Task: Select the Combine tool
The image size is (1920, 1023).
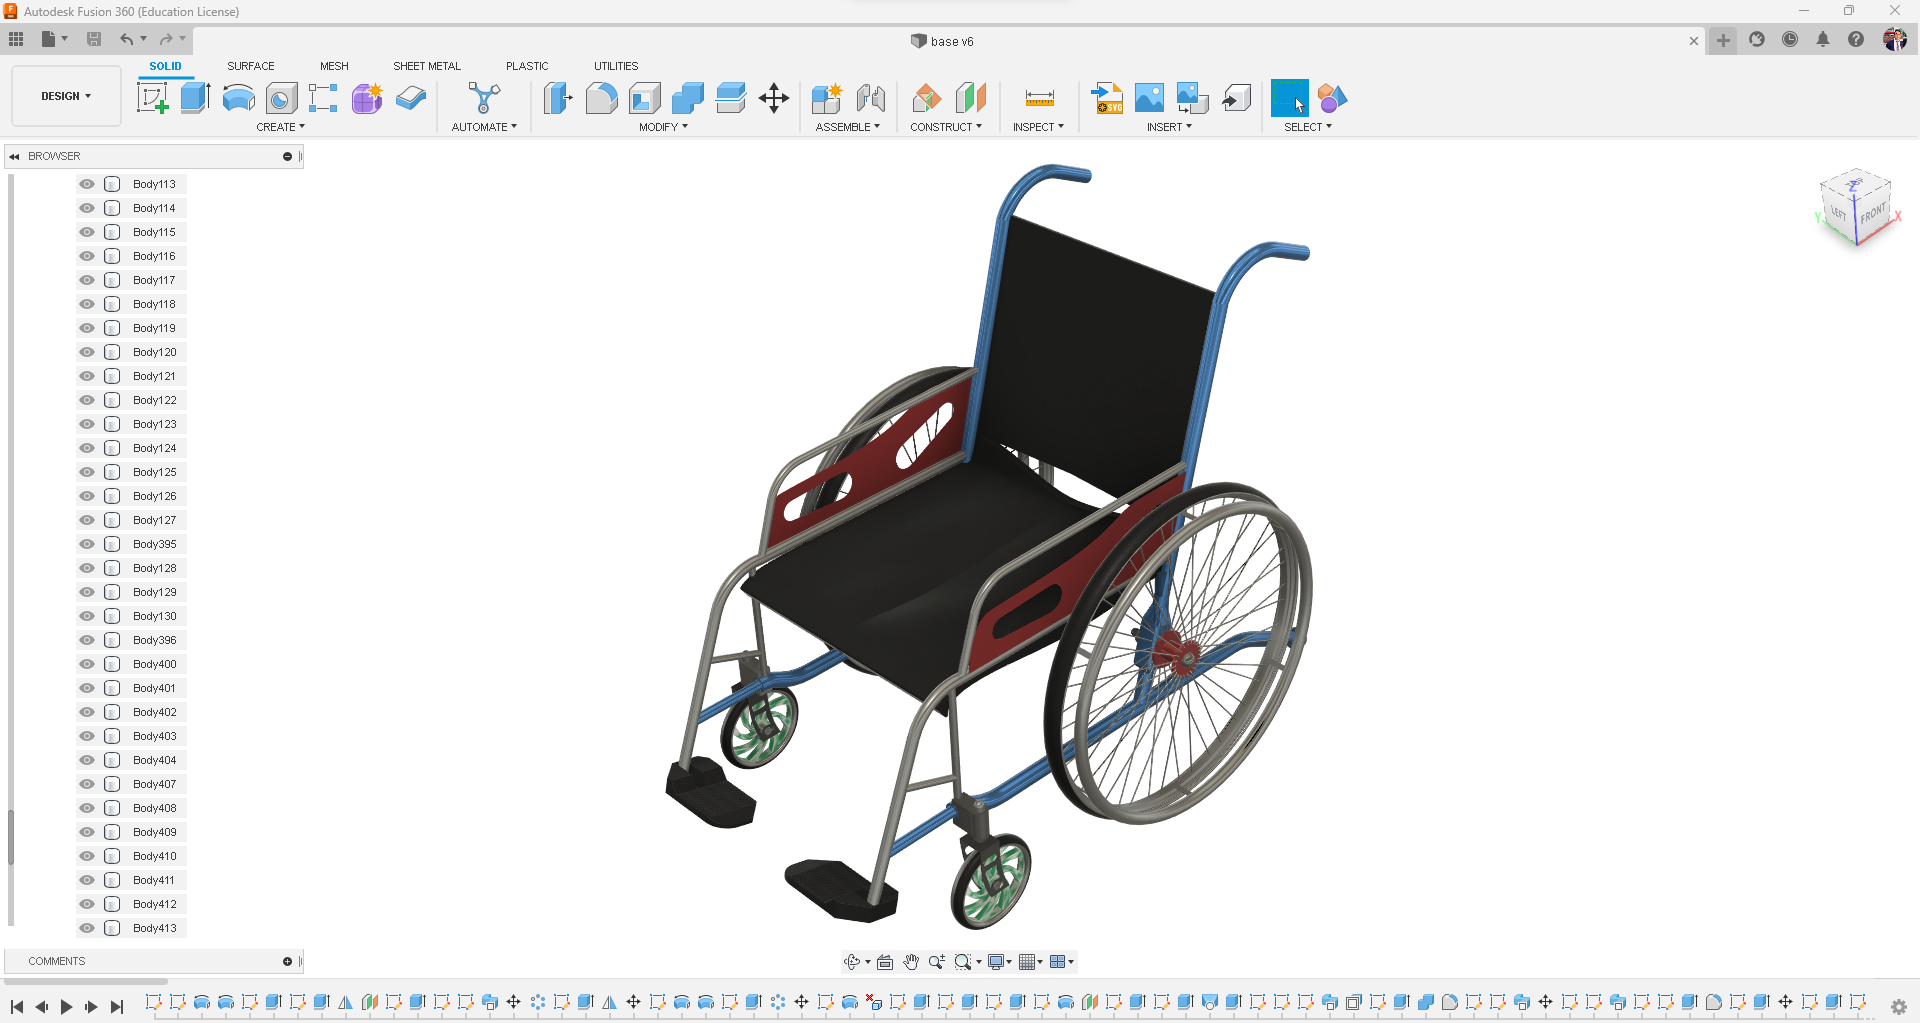Action: point(688,98)
